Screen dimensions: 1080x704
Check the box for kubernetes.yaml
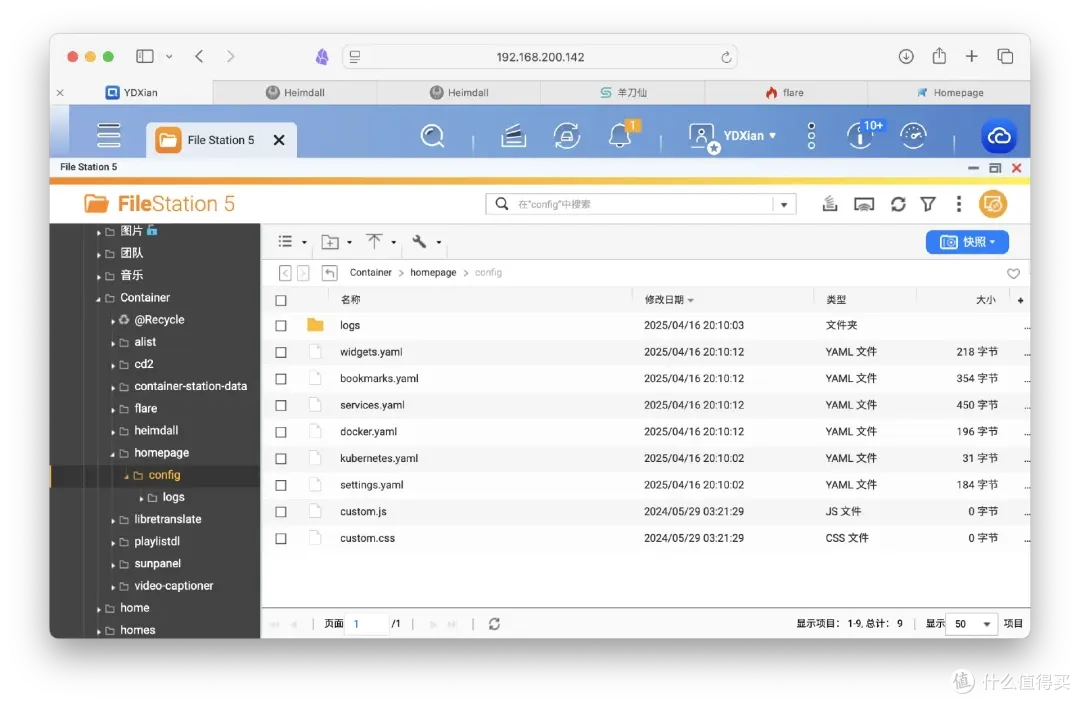pyautogui.click(x=281, y=459)
